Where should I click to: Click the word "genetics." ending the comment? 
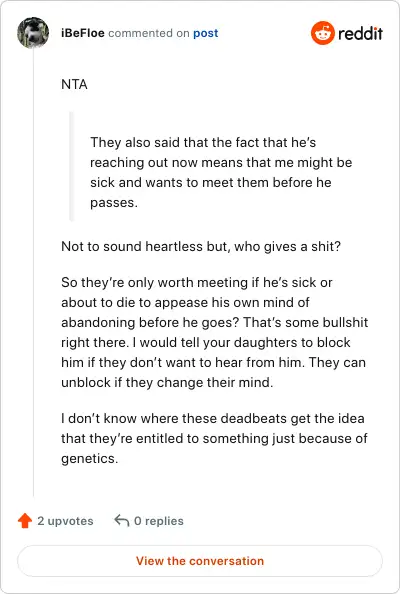[89, 459]
